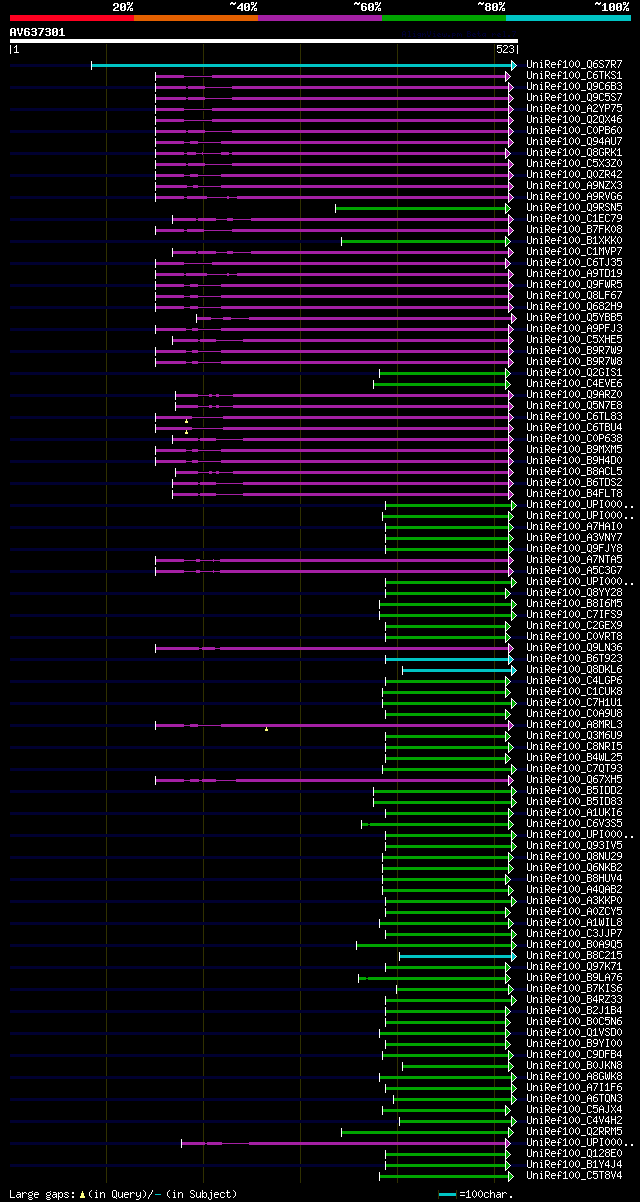This screenshot has height=1202, width=640.
Task: Open the UniRef100_C0P638 entry
Action: click(x=574, y=439)
